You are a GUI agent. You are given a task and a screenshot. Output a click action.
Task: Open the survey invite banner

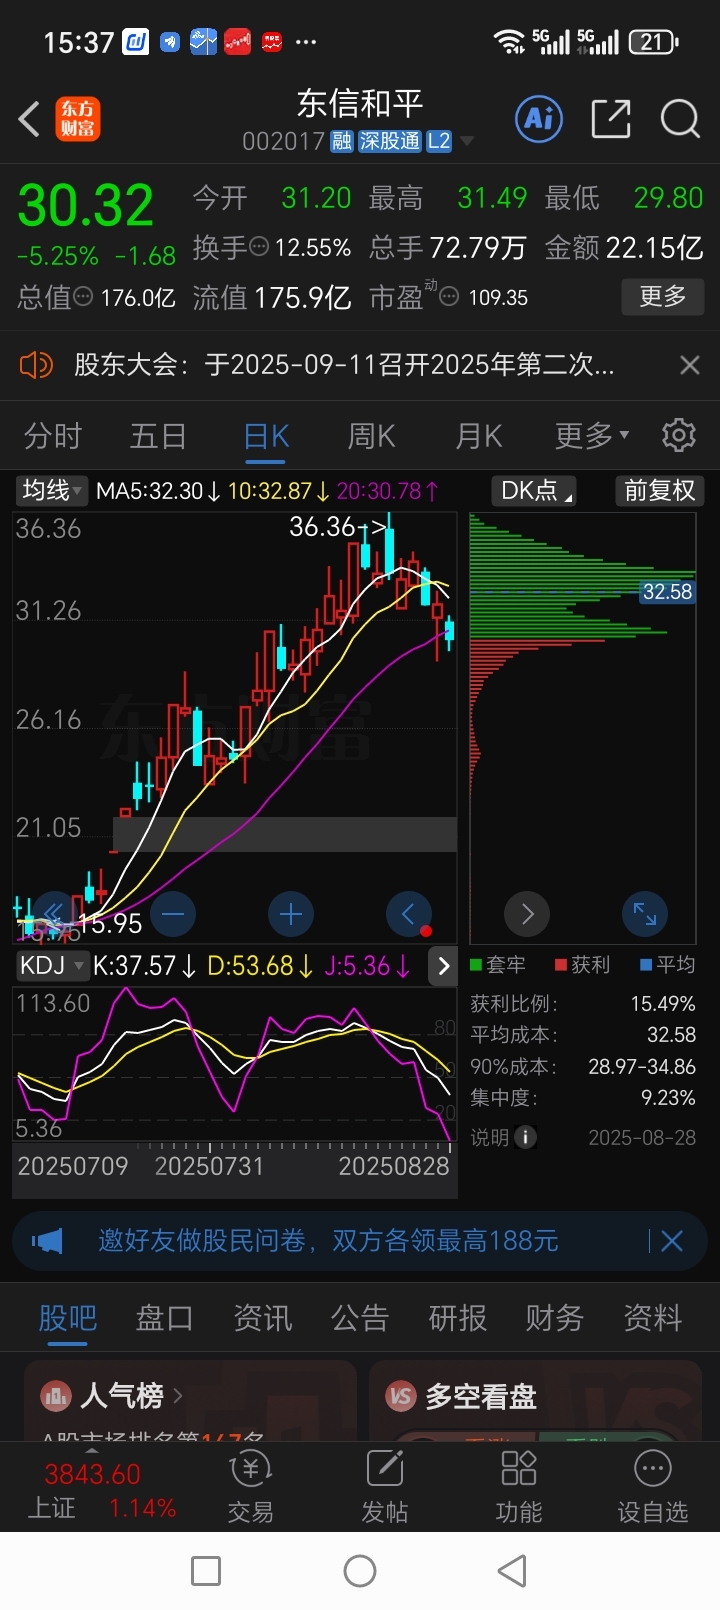point(328,1241)
